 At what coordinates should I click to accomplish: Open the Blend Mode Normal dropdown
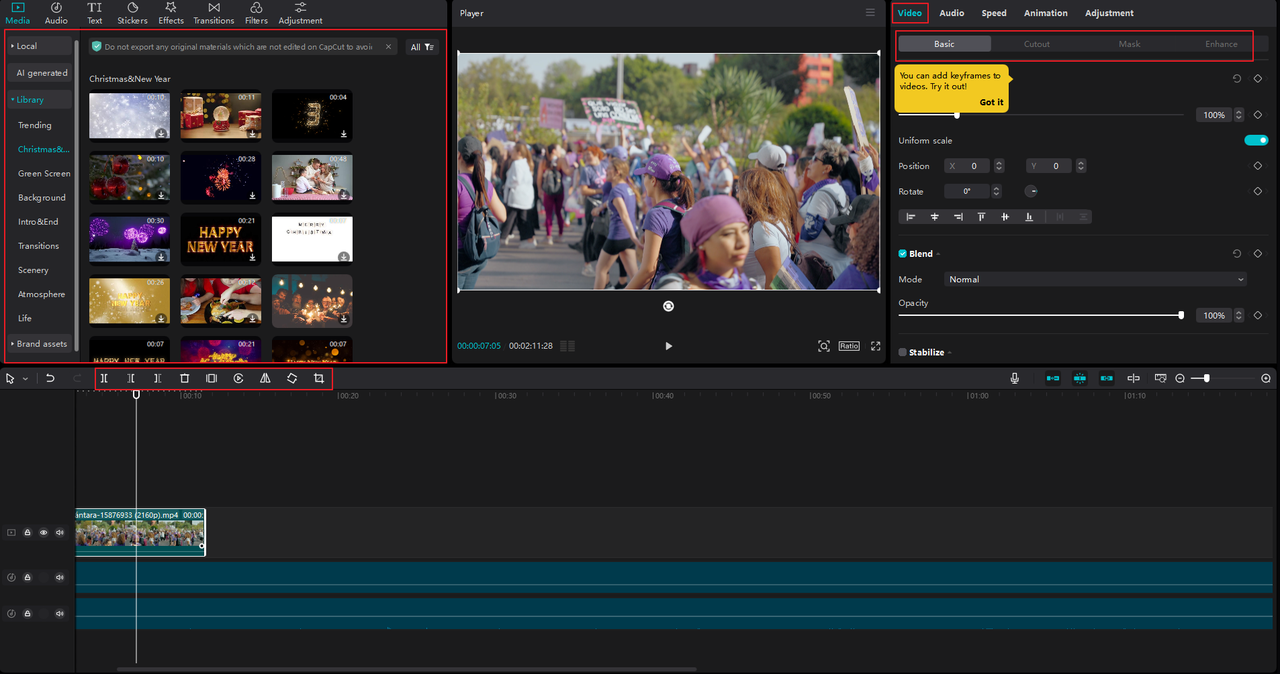click(x=1096, y=279)
